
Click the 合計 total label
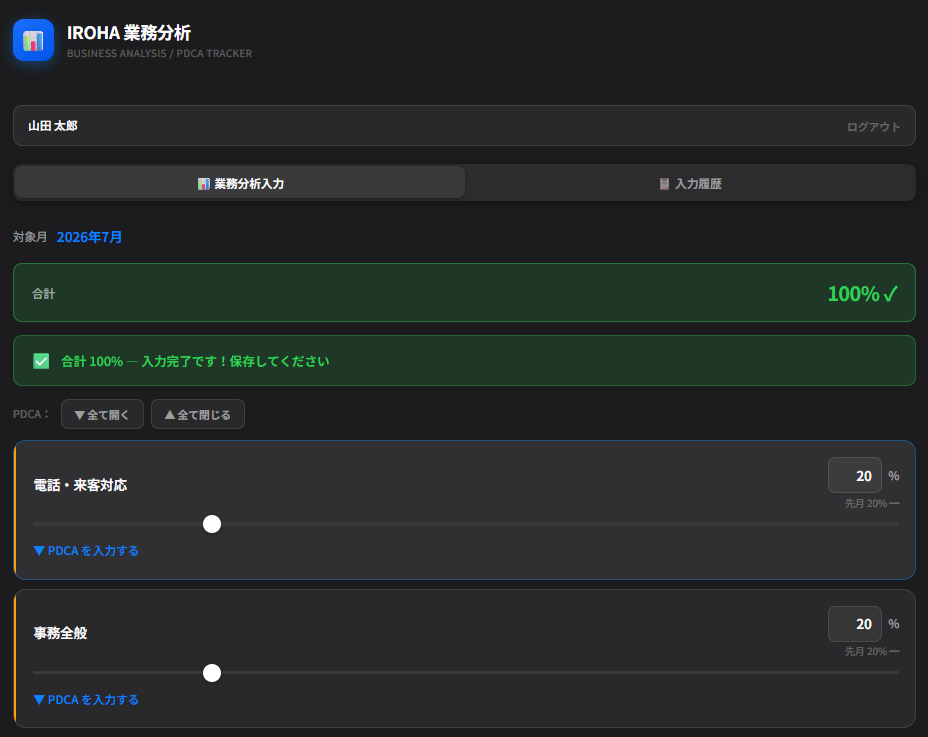click(x=43, y=294)
